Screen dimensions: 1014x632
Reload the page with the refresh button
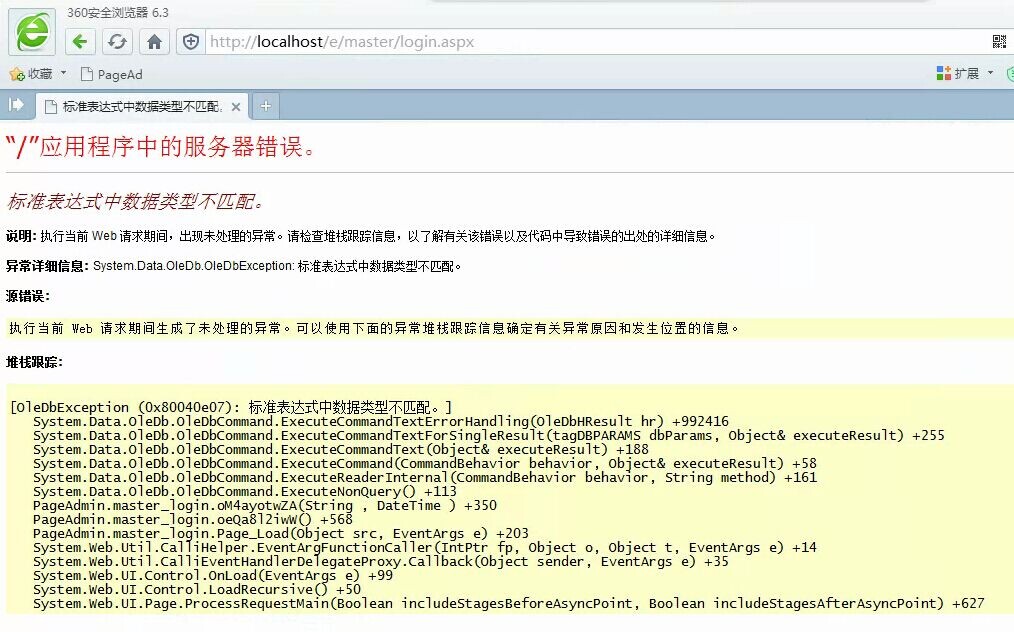click(118, 42)
